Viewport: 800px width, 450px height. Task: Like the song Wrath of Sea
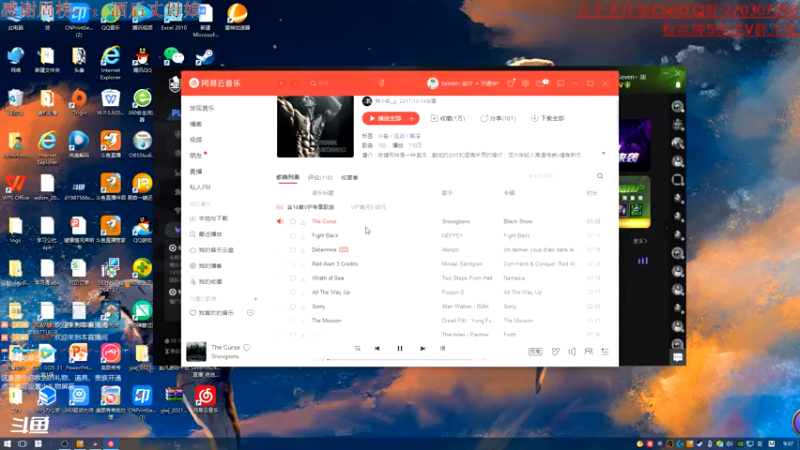click(293, 279)
